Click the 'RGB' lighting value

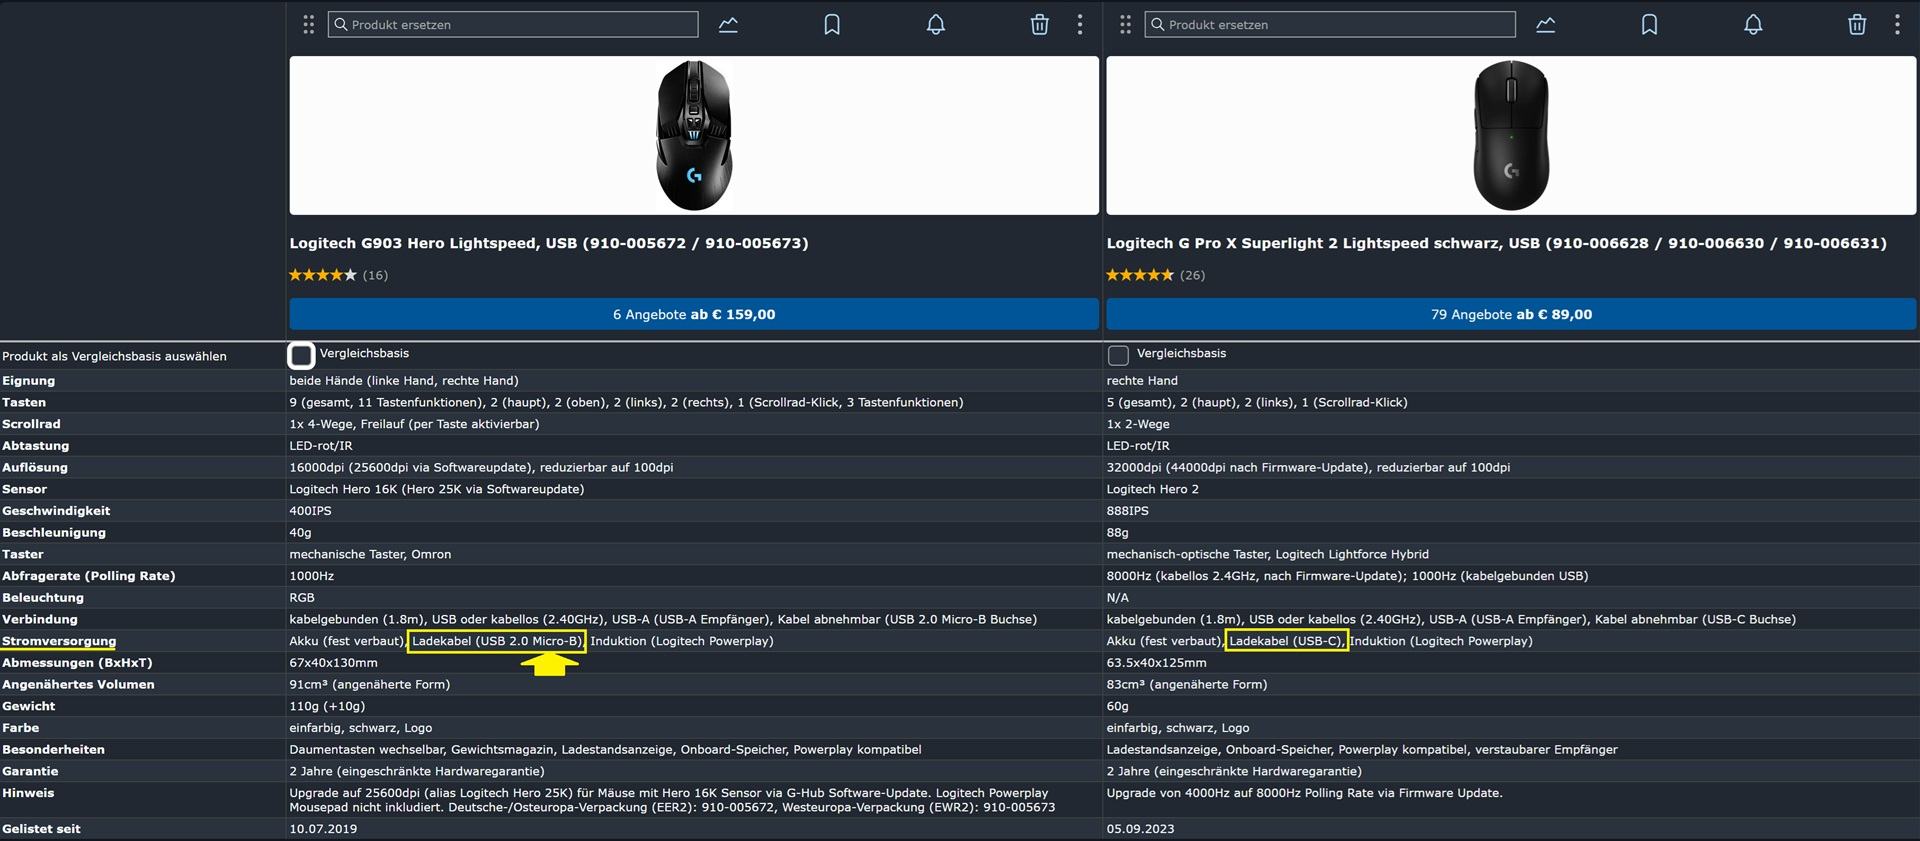coord(302,598)
